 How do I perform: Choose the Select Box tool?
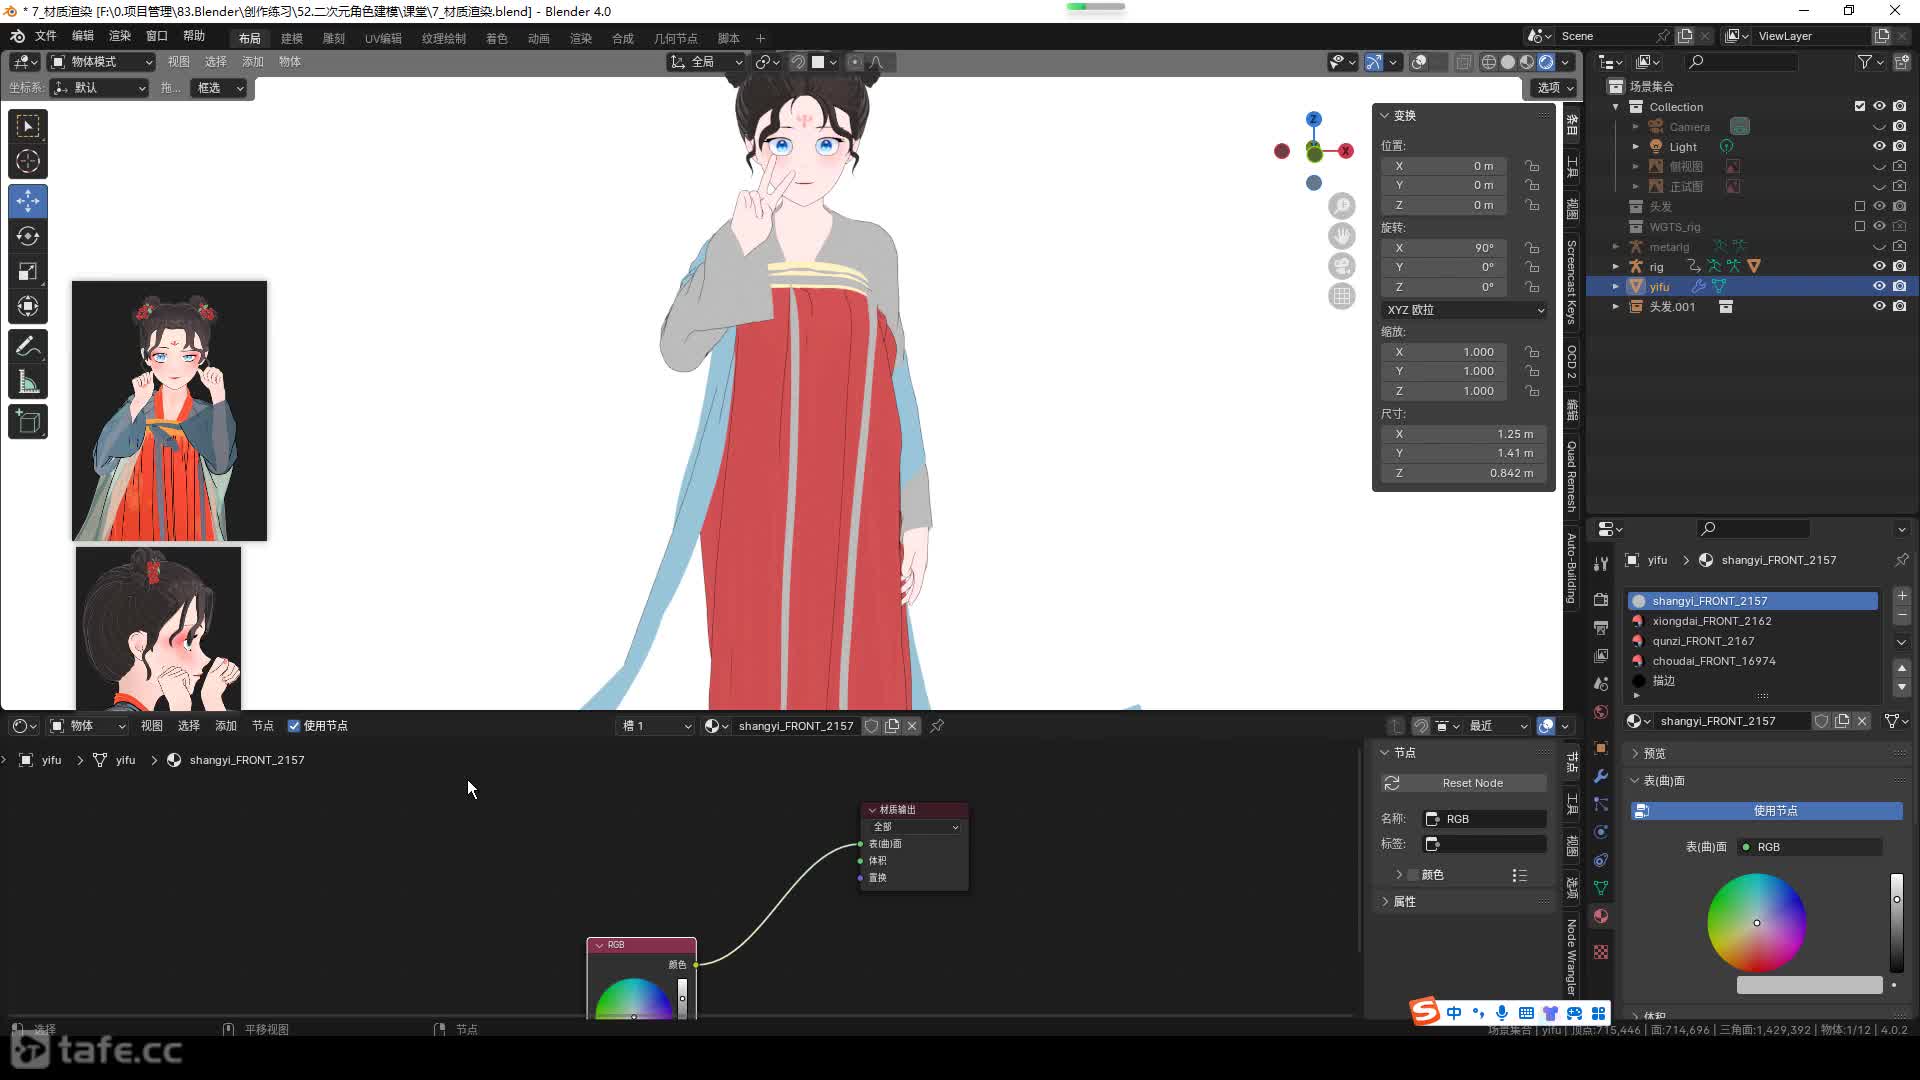pos(28,126)
